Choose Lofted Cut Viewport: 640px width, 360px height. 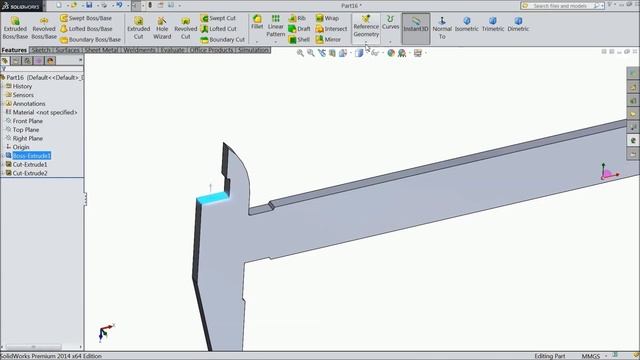point(218,29)
